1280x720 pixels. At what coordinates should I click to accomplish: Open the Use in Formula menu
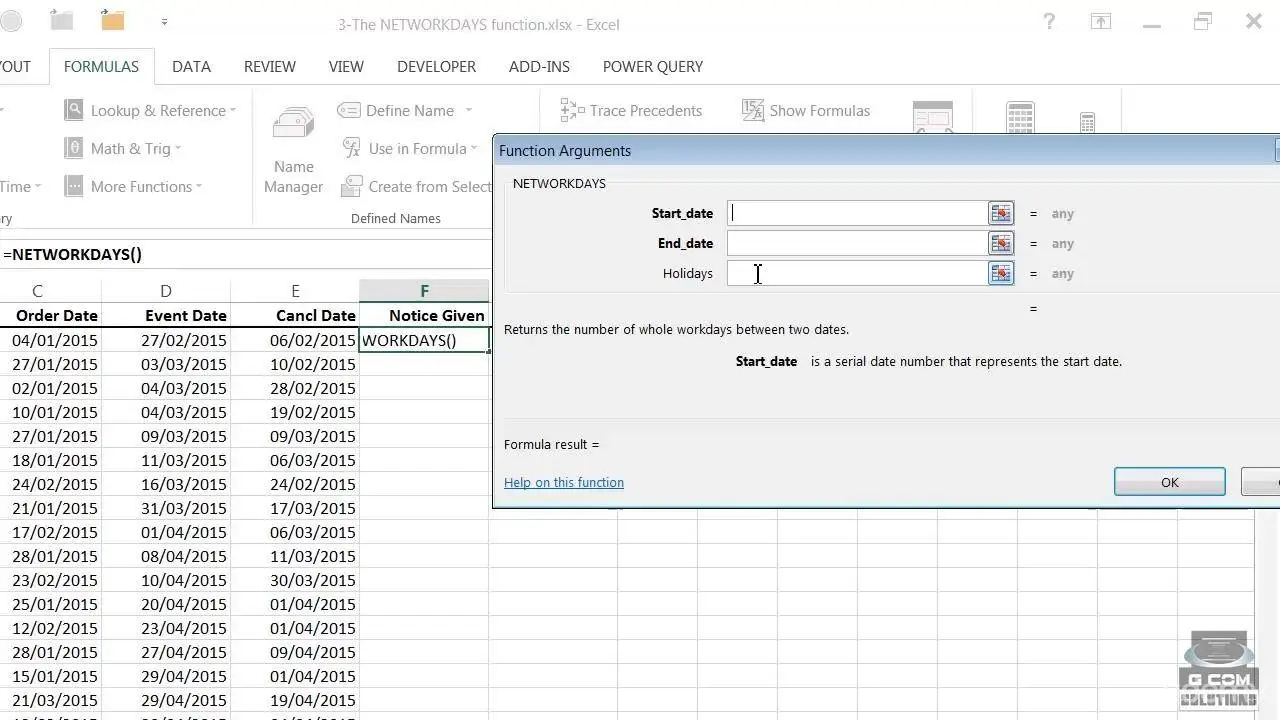[409, 149]
